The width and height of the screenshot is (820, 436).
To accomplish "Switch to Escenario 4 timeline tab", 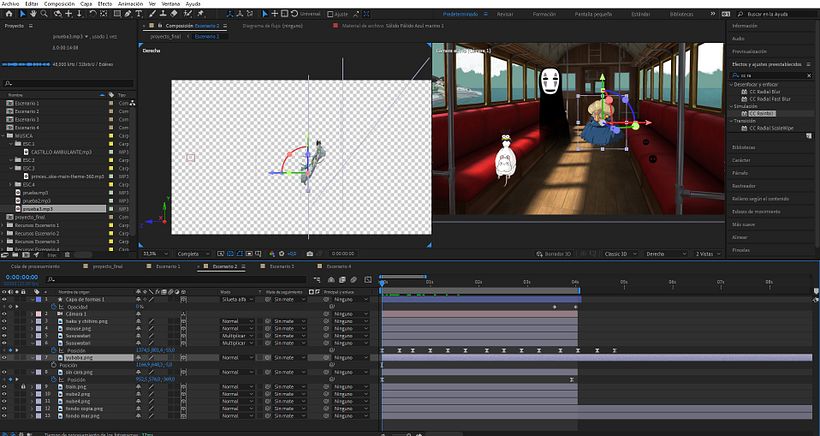I will (339, 267).
